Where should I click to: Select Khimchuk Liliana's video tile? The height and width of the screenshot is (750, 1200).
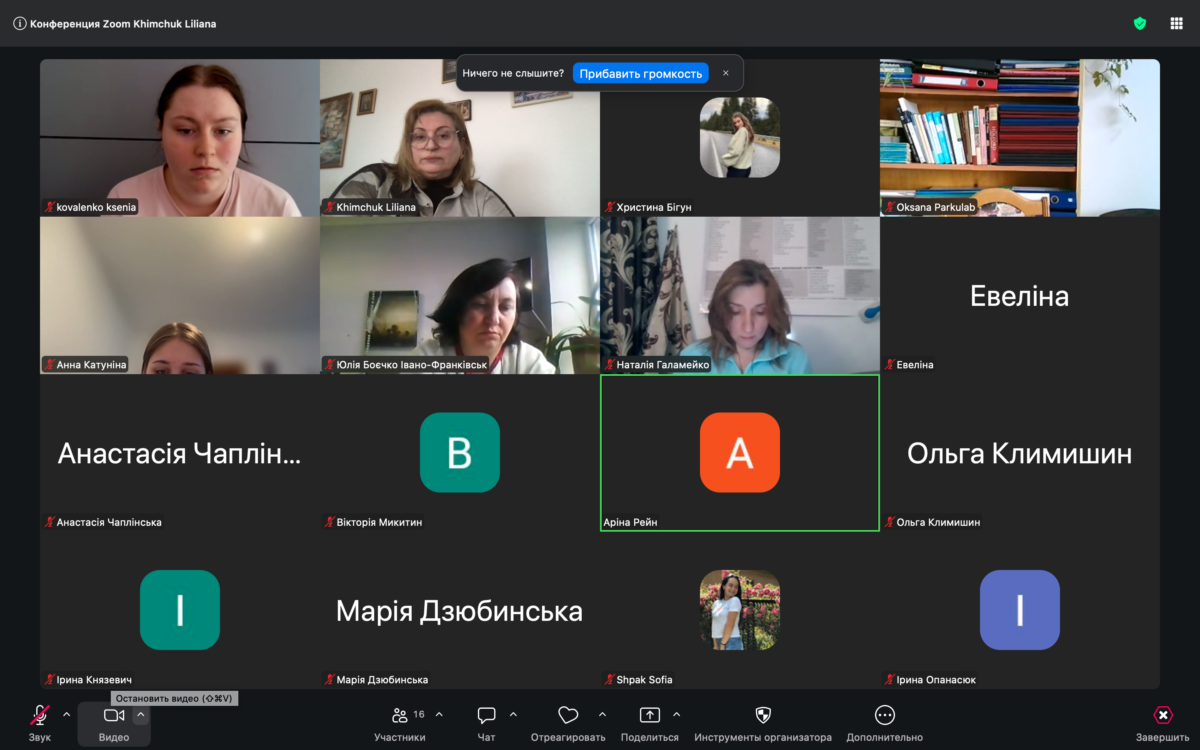pos(459,137)
